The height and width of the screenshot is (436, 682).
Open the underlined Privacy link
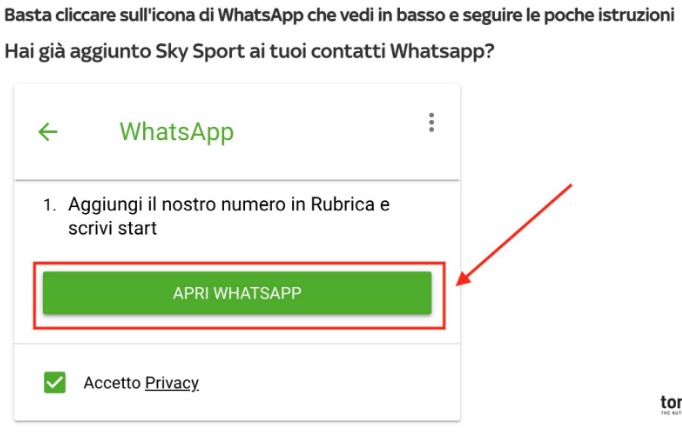172,383
